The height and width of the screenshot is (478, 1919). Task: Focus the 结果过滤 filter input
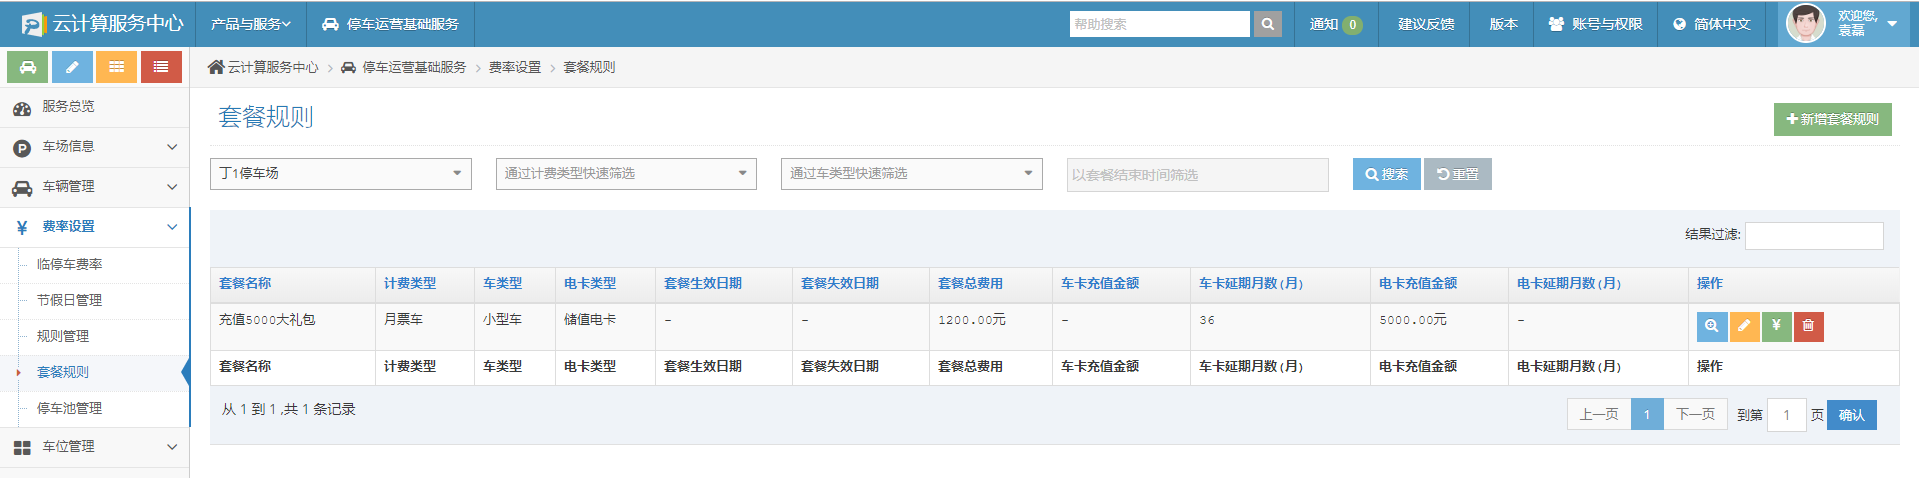(x=1814, y=235)
